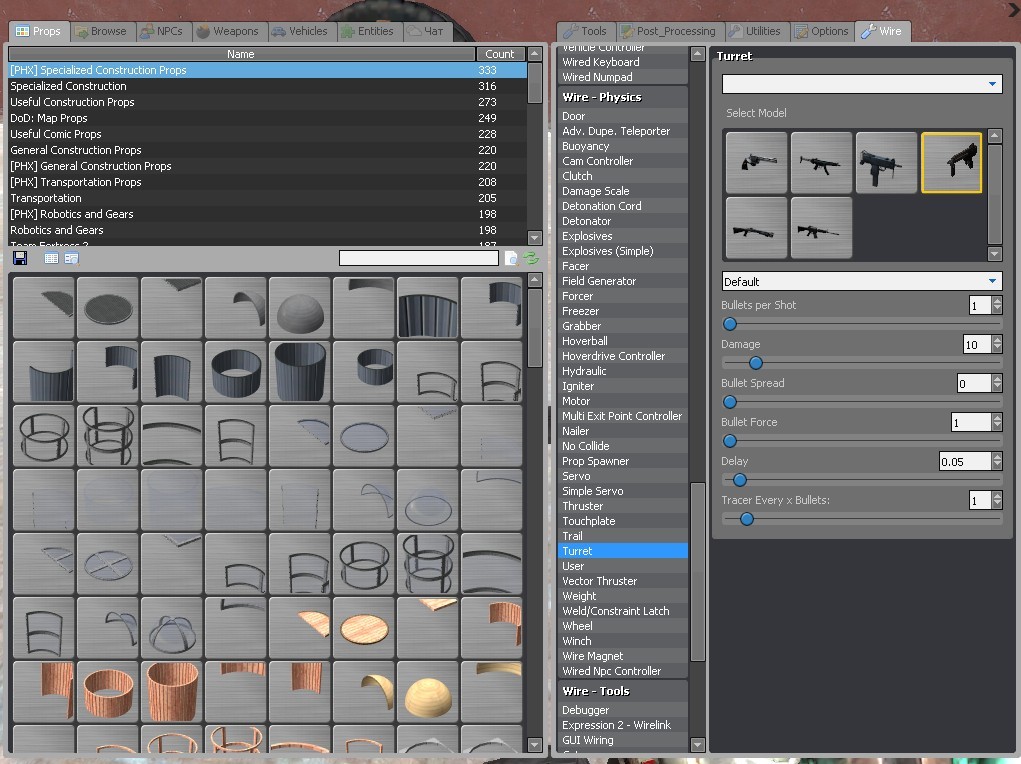The image size is (1021, 764).
Task: Select the shotgun turret model
Action: 756,227
